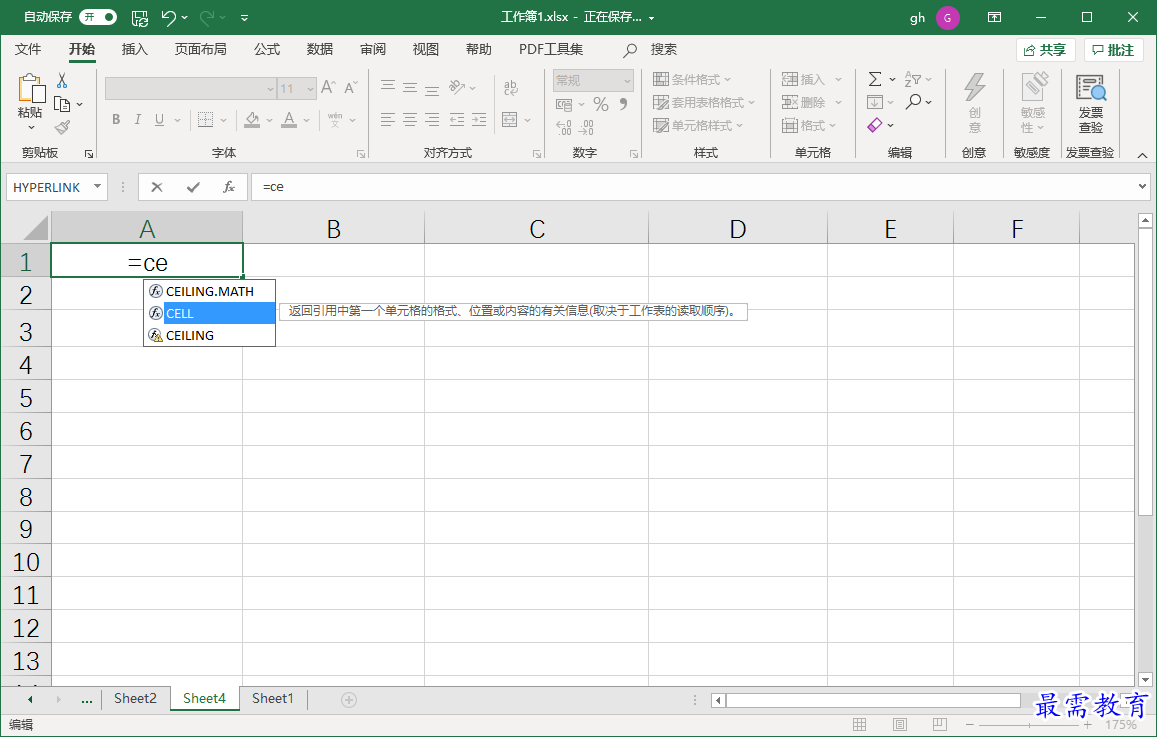This screenshot has width=1157, height=737.
Task: Click the 共享 share button
Action: (x=1046, y=50)
